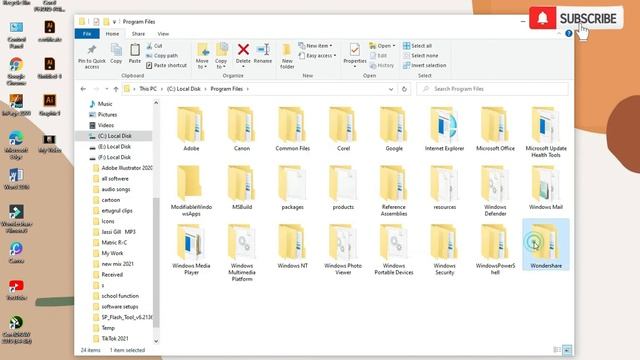Click the Refresh address bar button
The height and width of the screenshot is (360, 640).
point(404,89)
